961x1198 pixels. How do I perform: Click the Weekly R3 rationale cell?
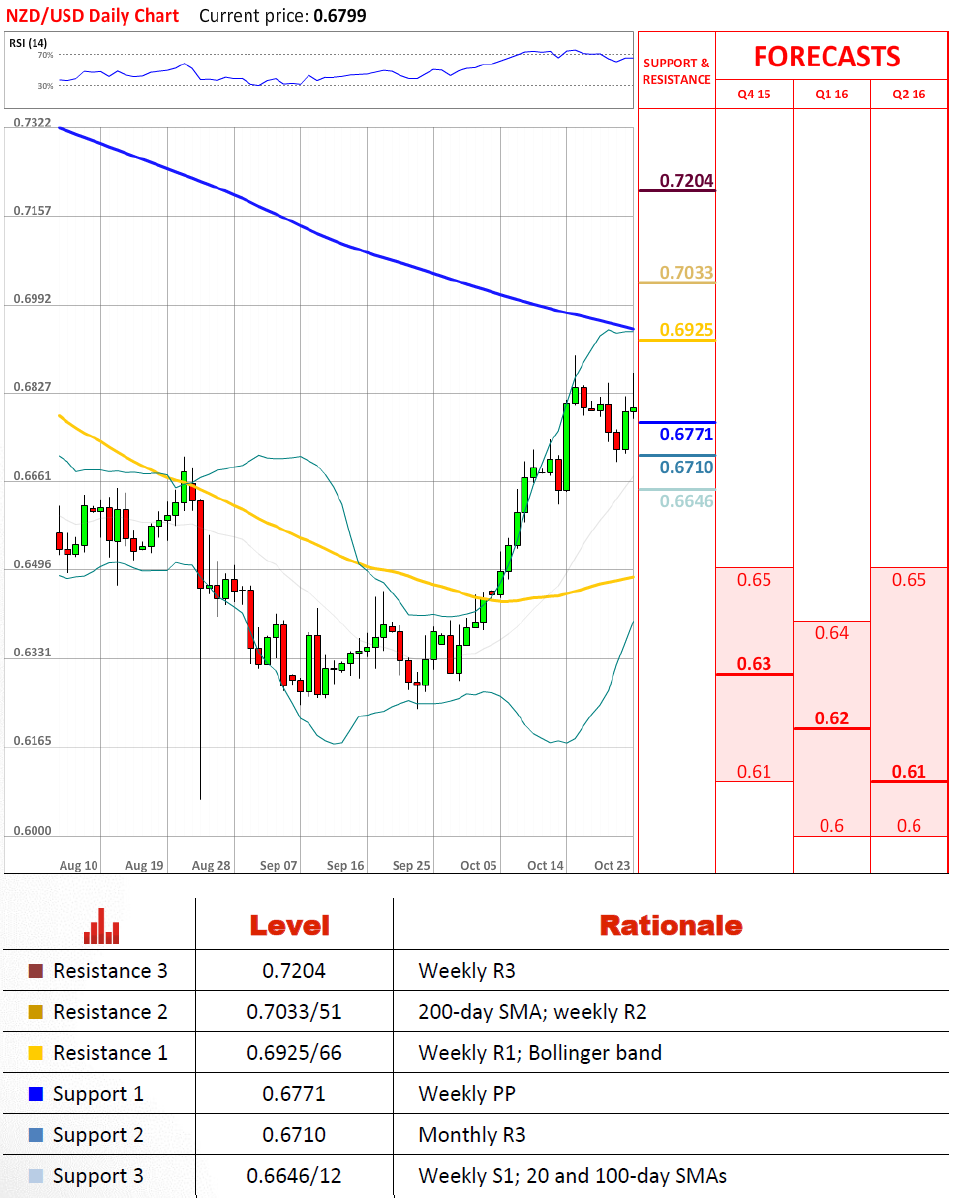coord(467,971)
